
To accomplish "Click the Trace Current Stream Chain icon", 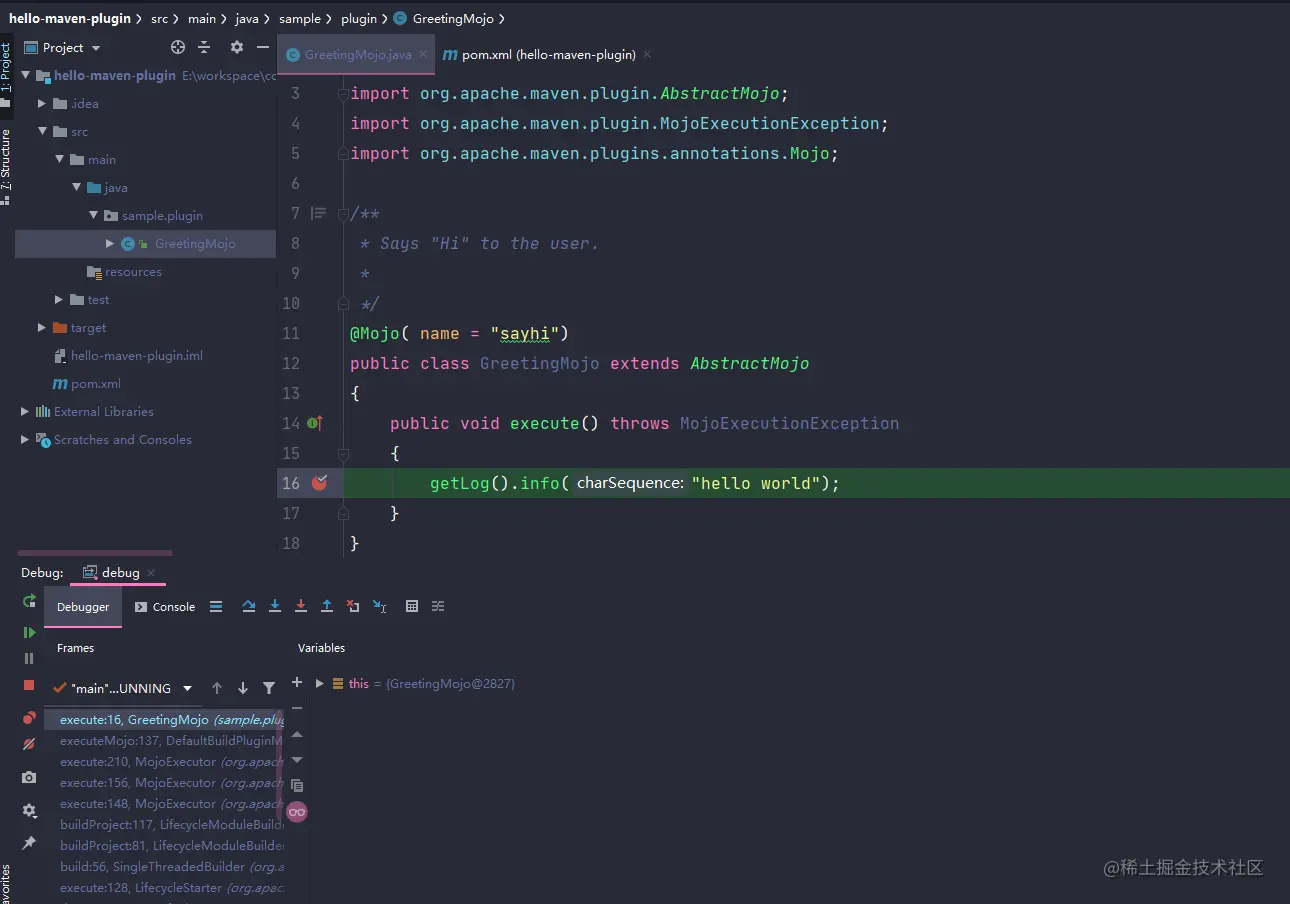I will click(438, 606).
